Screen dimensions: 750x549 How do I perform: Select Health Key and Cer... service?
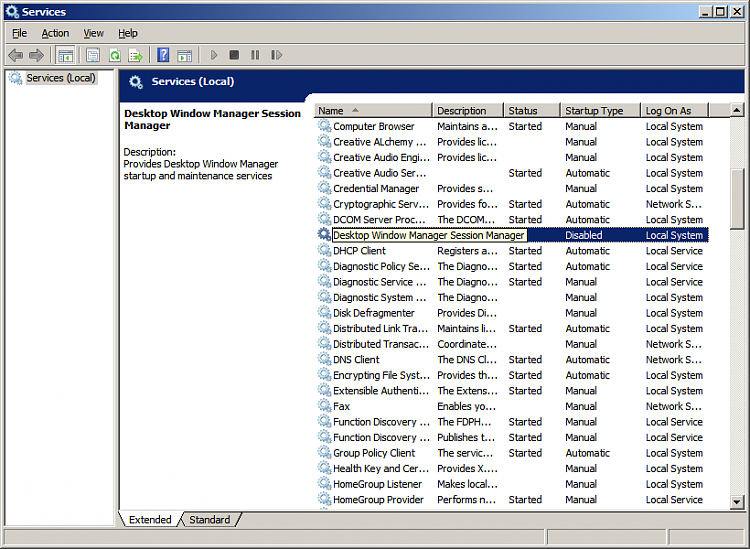[512, 468]
